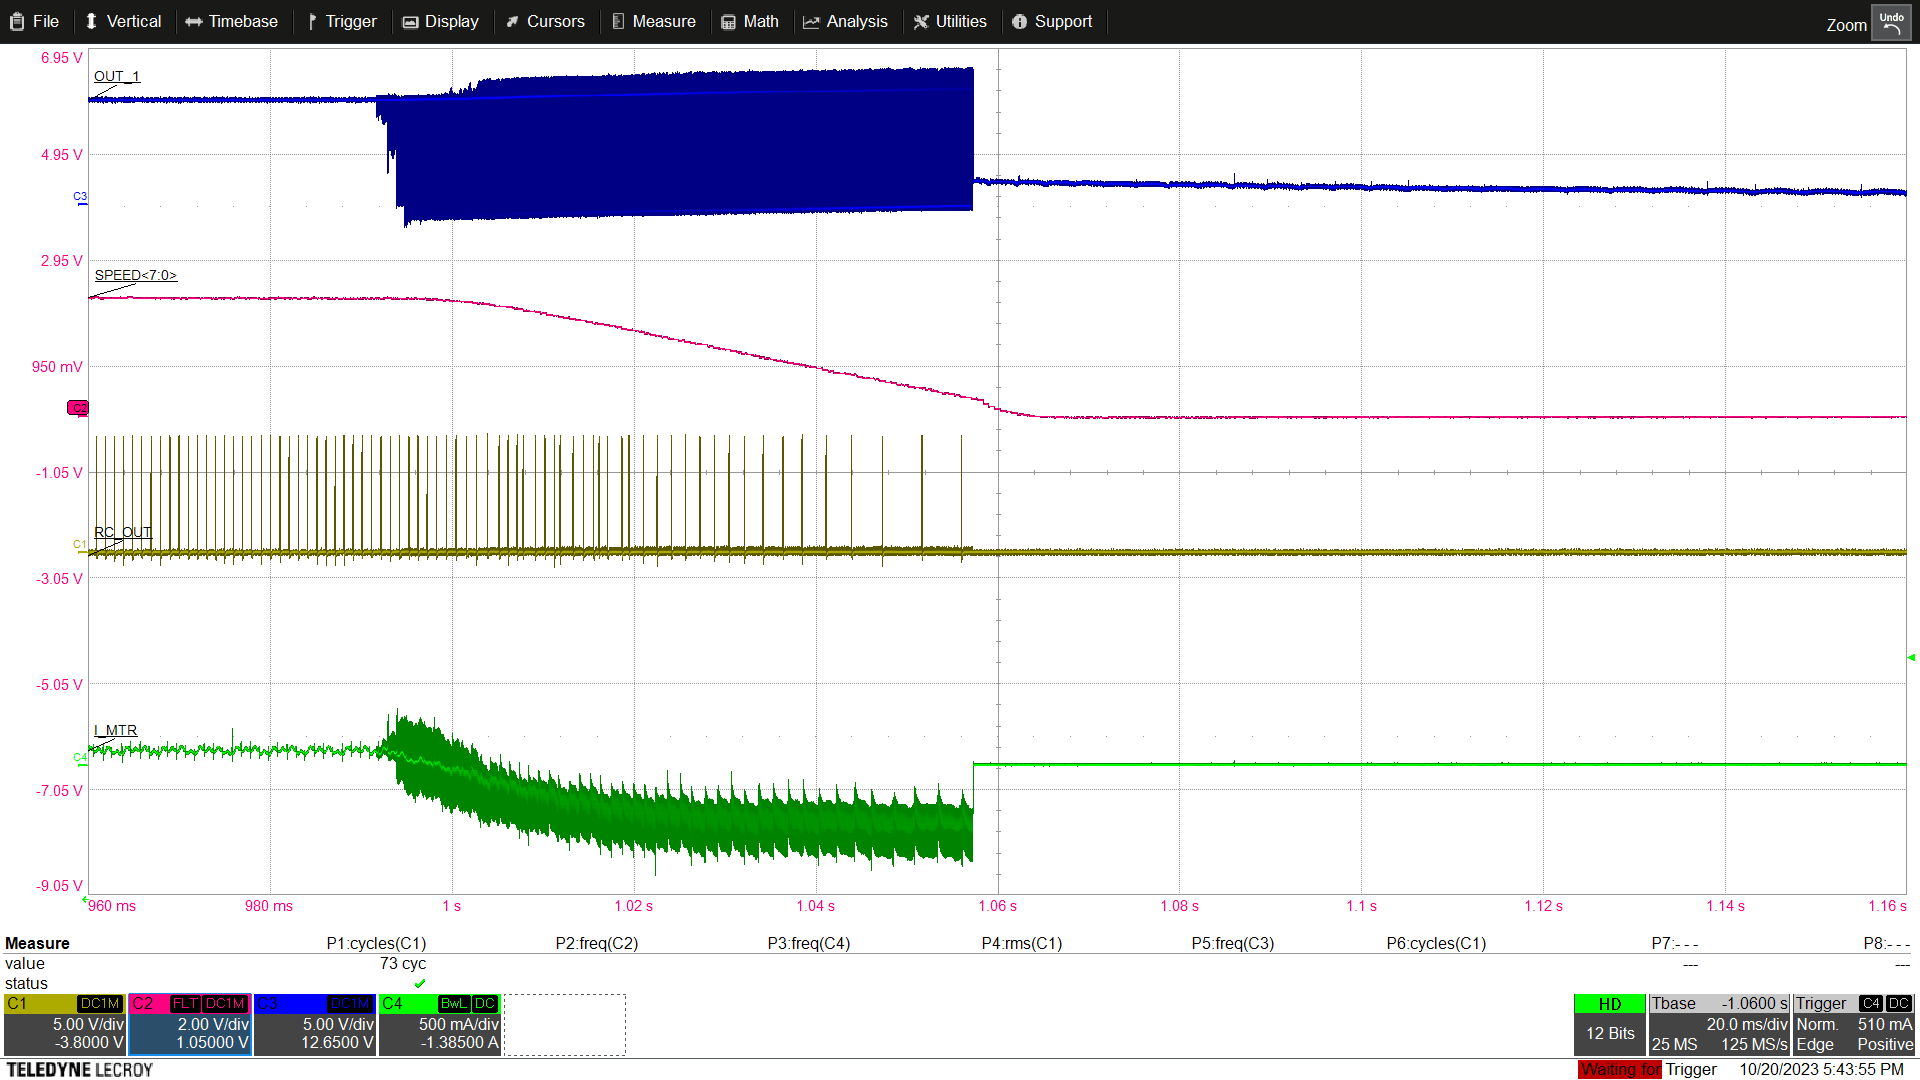Click the Zoom button
Viewport: 1920px width, 1080px height.
click(1846, 24)
